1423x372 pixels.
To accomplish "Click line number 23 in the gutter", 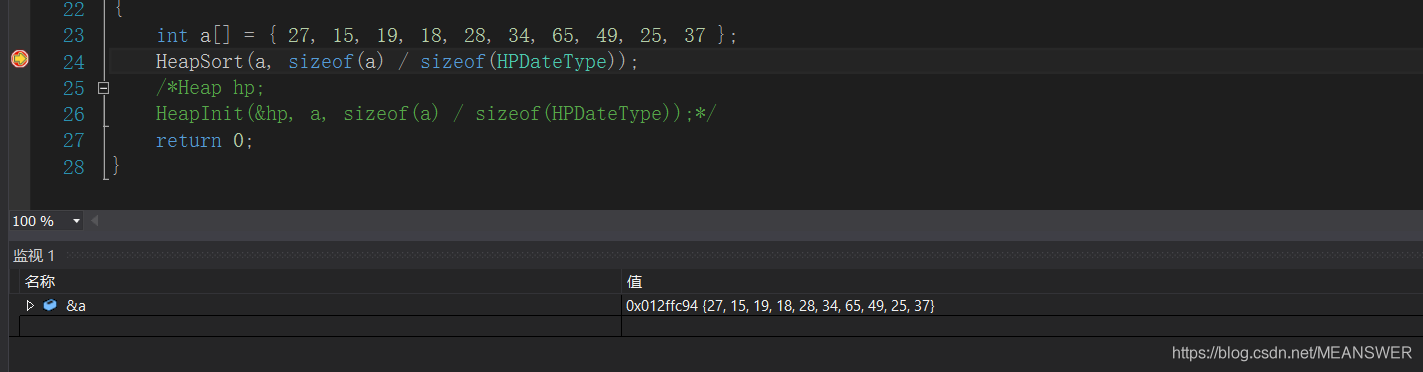I will [x=73, y=36].
